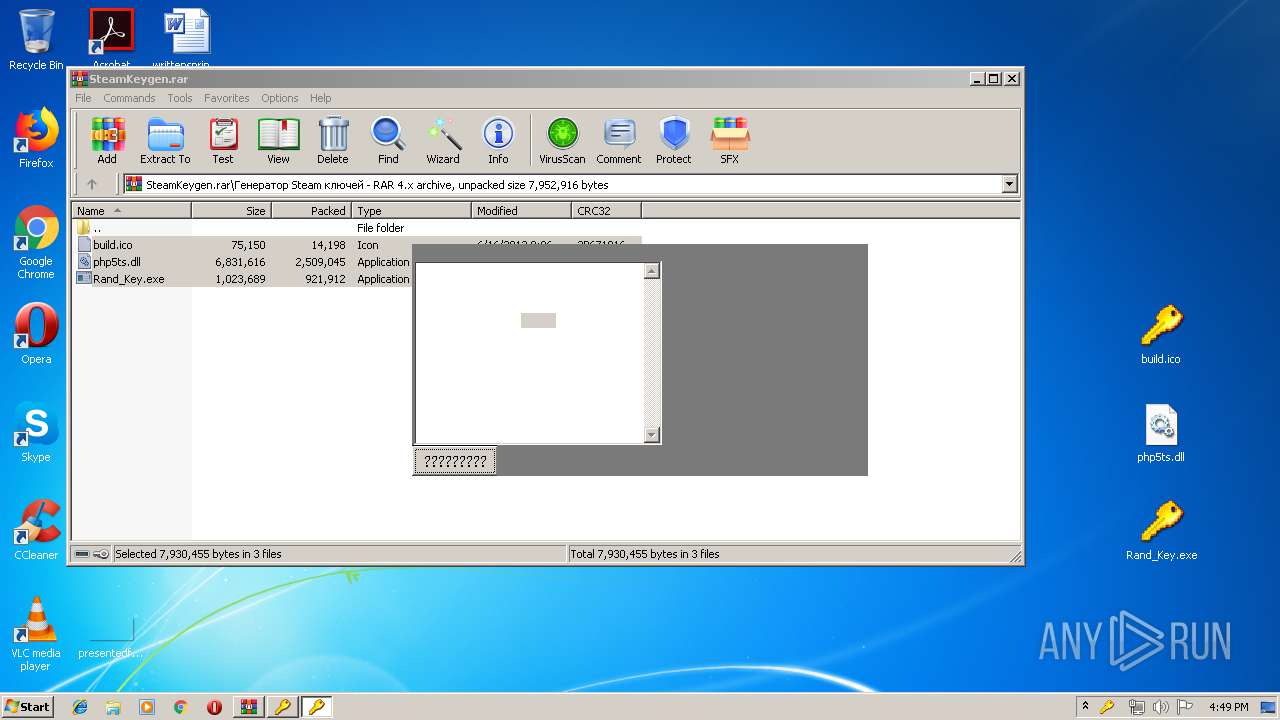This screenshot has width=1280, height=720.
Task: Open the Help menu
Action: [x=321, y=98]
